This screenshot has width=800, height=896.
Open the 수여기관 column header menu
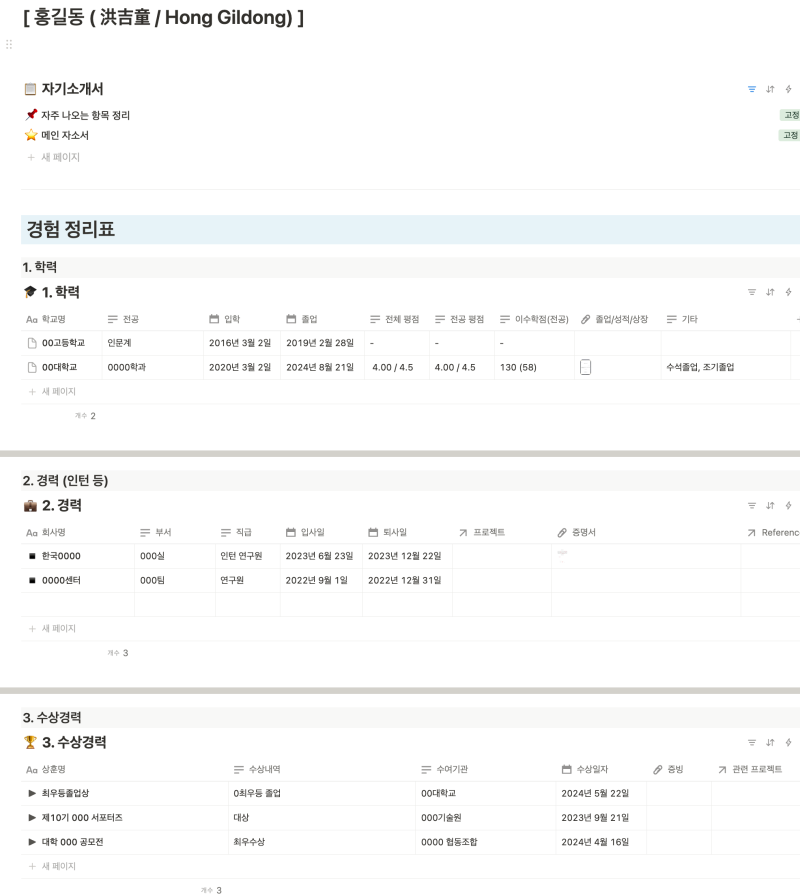(445, 770)
